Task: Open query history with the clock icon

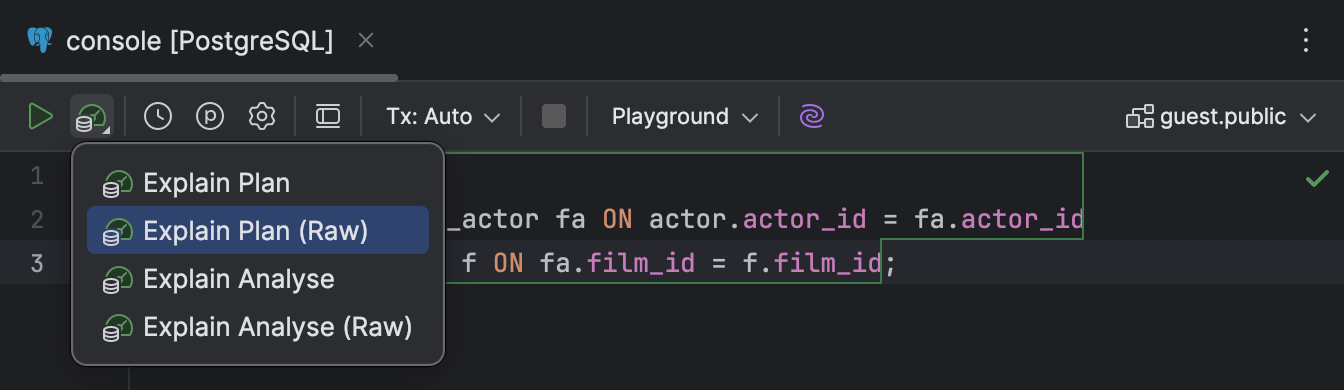Action: click(x=158, y=116)
